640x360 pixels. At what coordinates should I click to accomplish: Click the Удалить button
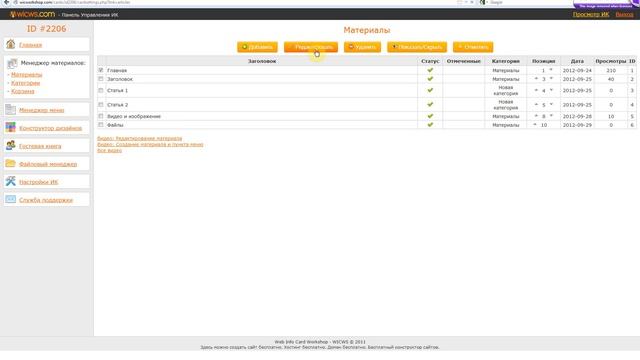362,47
